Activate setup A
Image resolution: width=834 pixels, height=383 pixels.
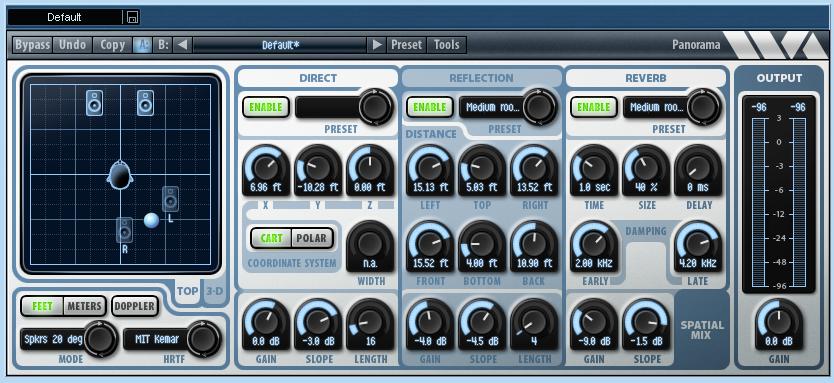click(x=143, y=45)
